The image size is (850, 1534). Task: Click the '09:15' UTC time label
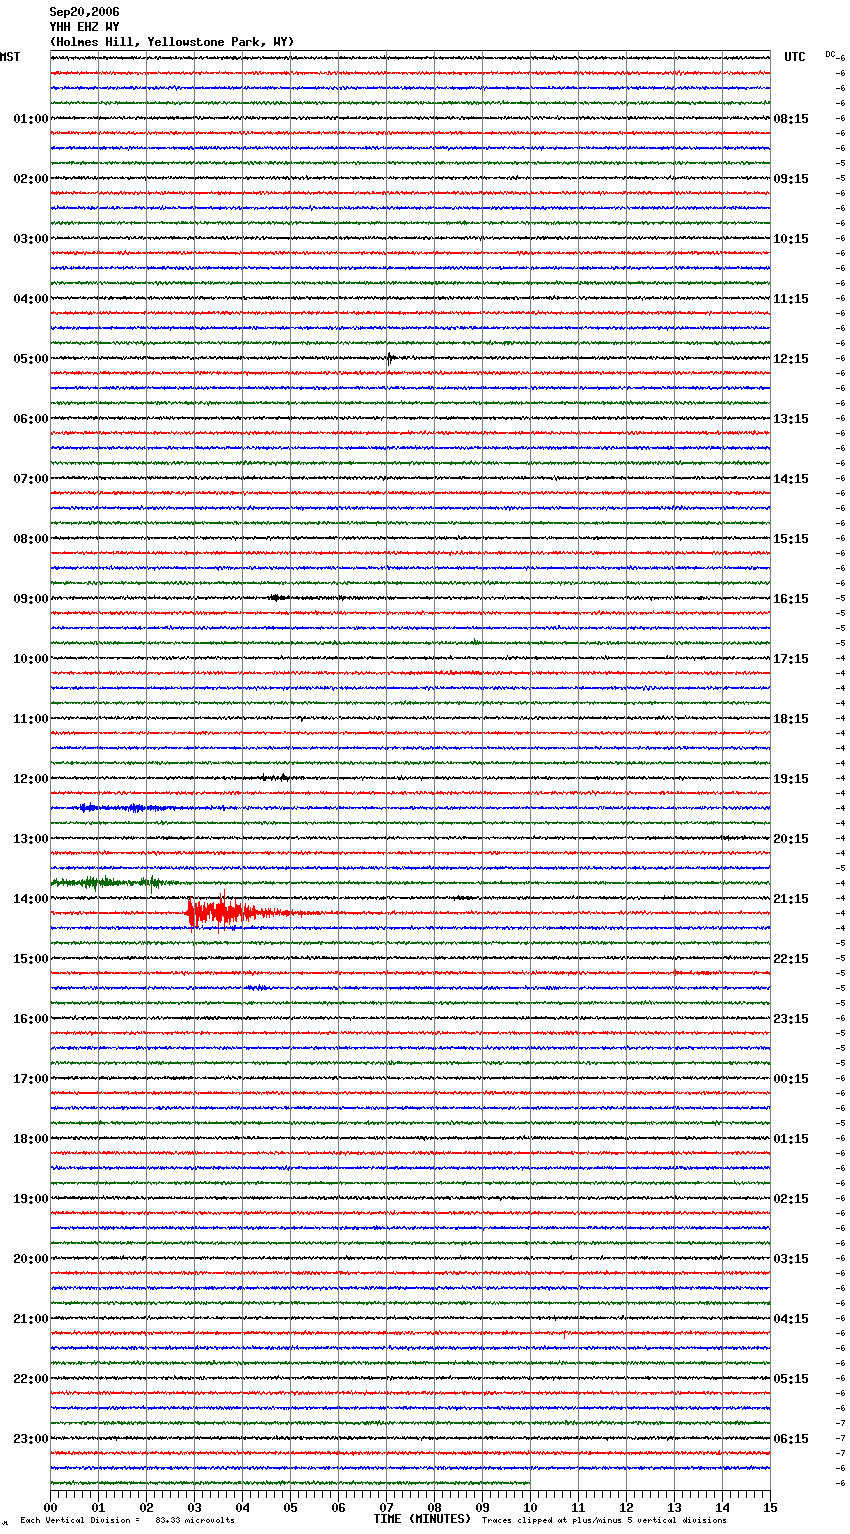pos(791,179)
